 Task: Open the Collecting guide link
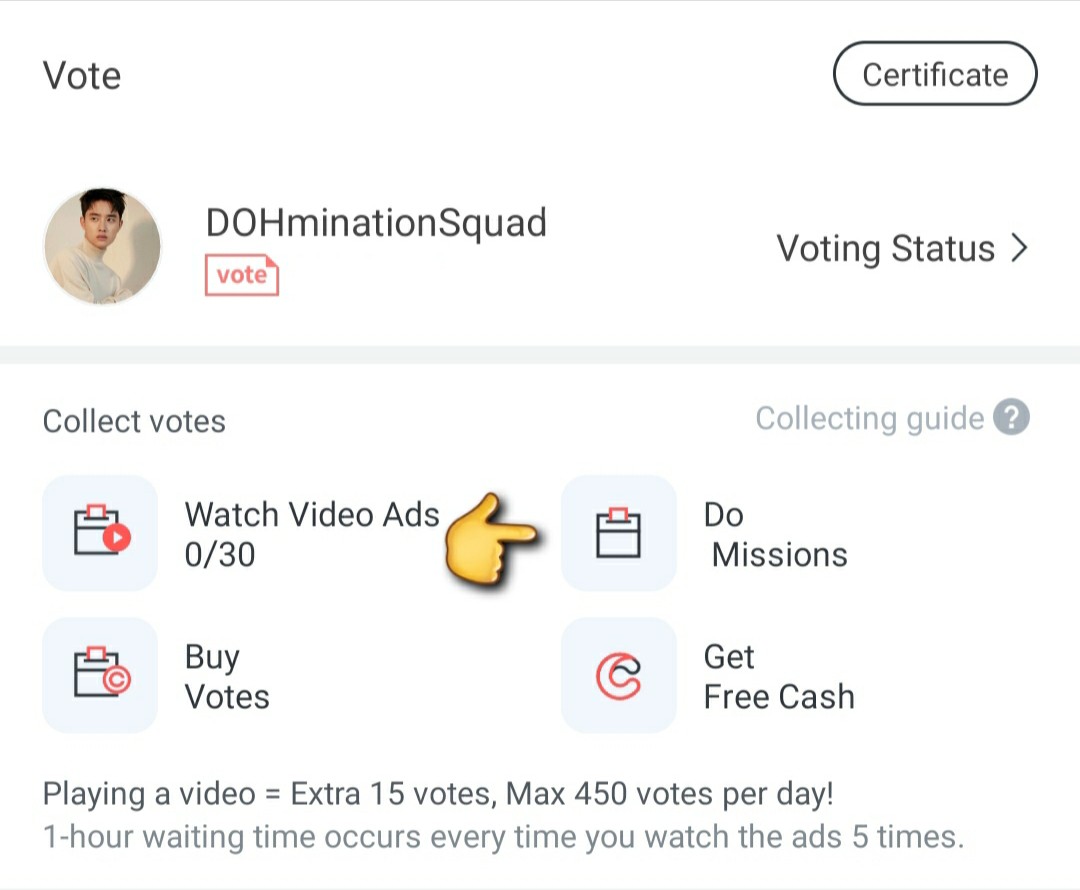(870, 418)
